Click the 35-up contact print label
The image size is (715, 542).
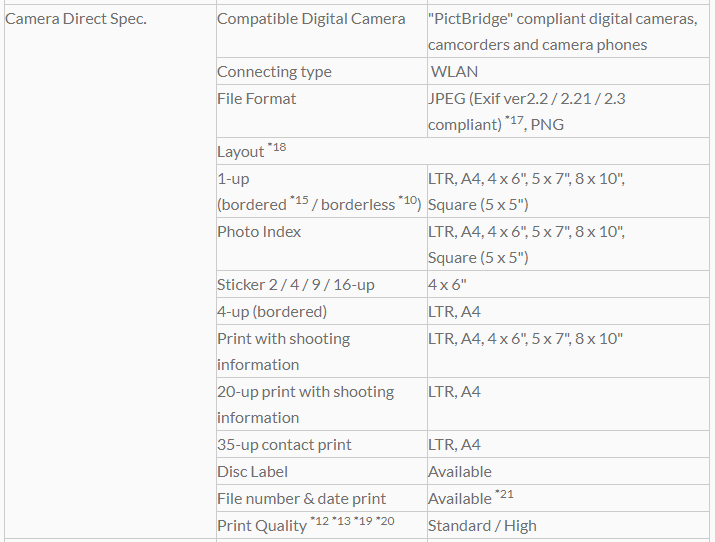point(284,445)
